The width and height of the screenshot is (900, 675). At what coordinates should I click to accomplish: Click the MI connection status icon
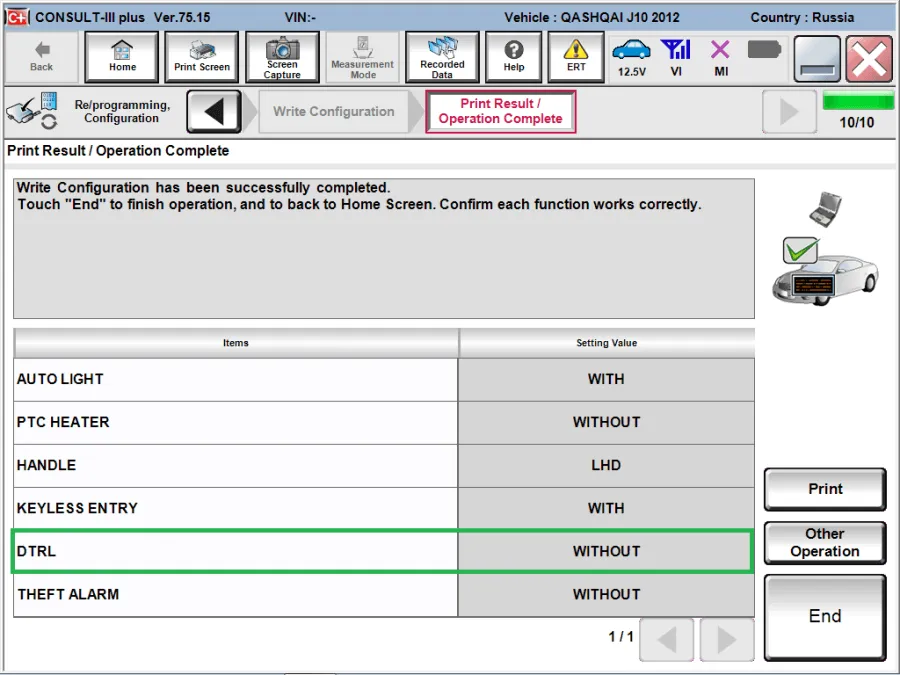point(720,57)
